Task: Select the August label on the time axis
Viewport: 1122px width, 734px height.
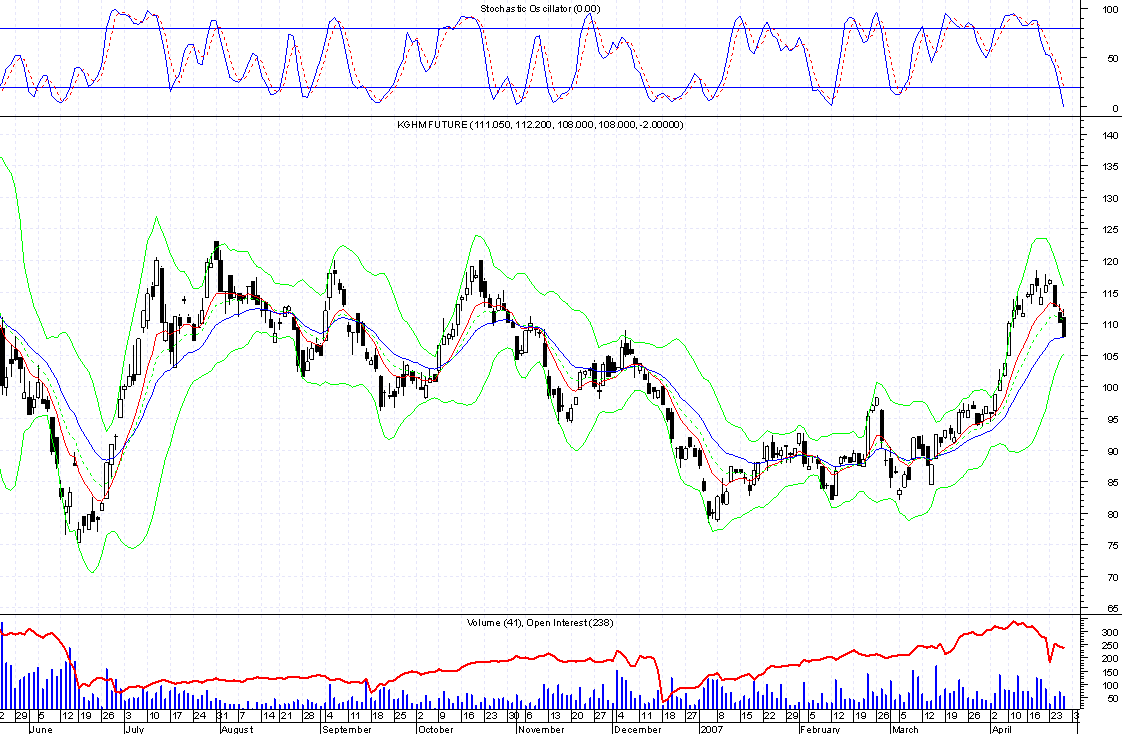Action: (x=237, y=729)
